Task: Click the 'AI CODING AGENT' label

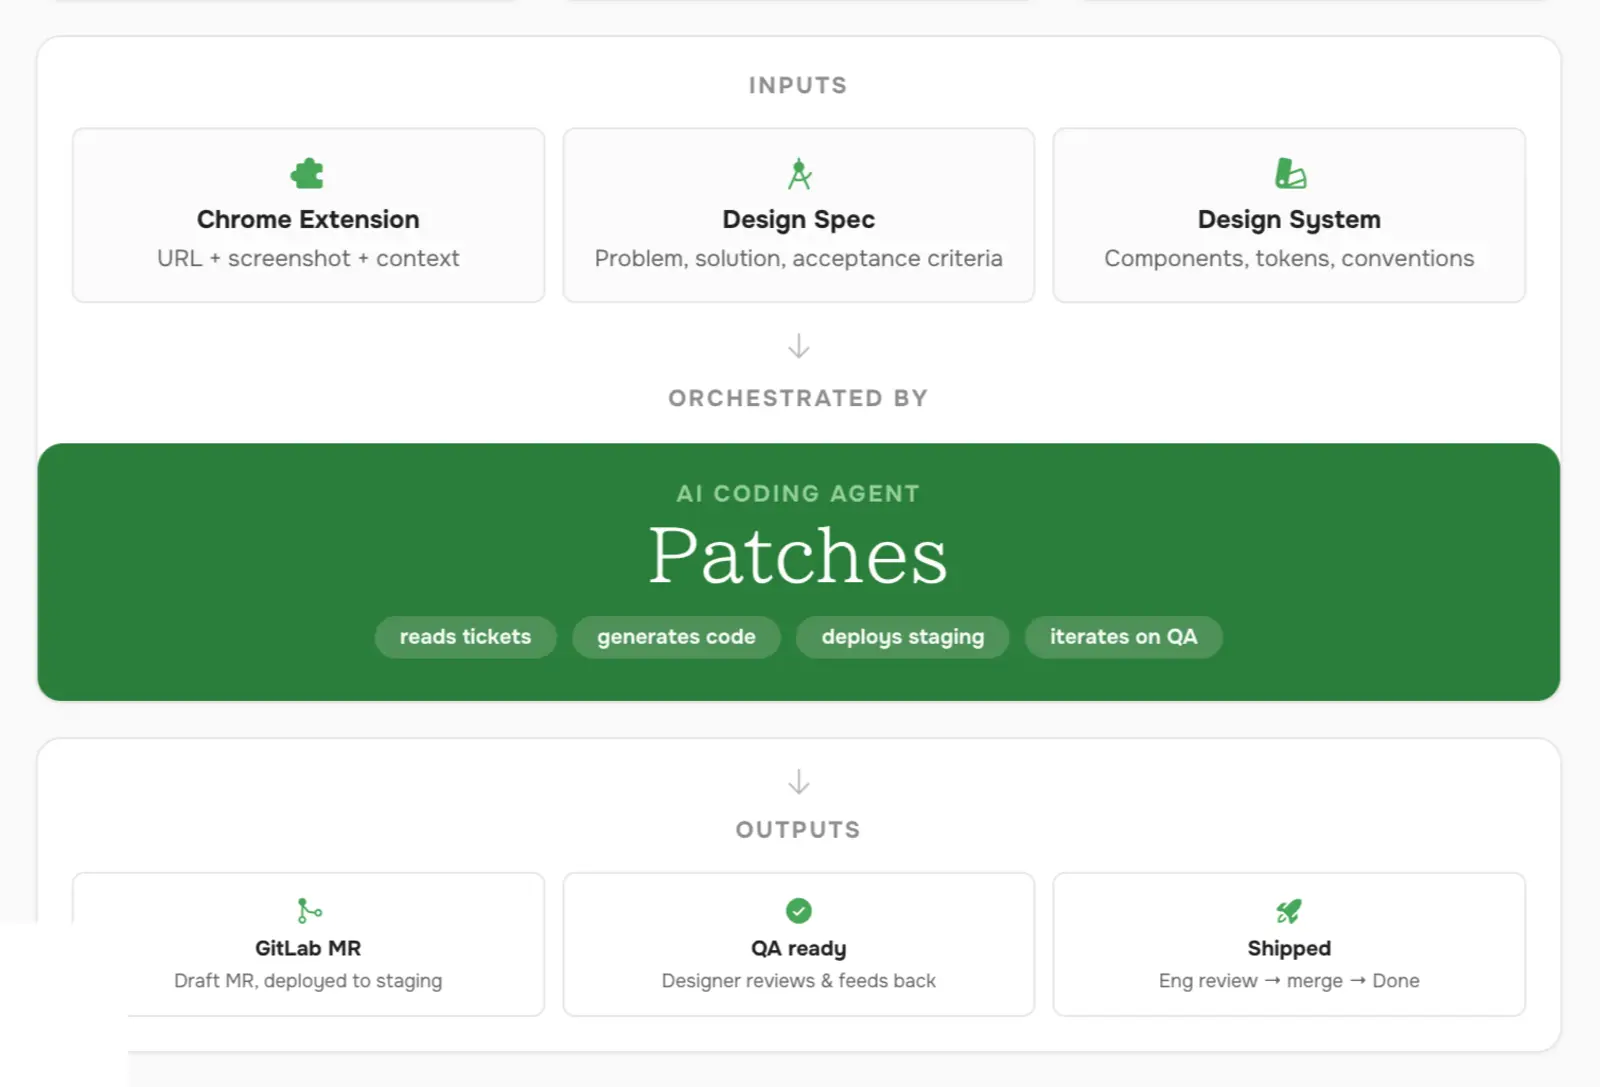Action: 798,494
